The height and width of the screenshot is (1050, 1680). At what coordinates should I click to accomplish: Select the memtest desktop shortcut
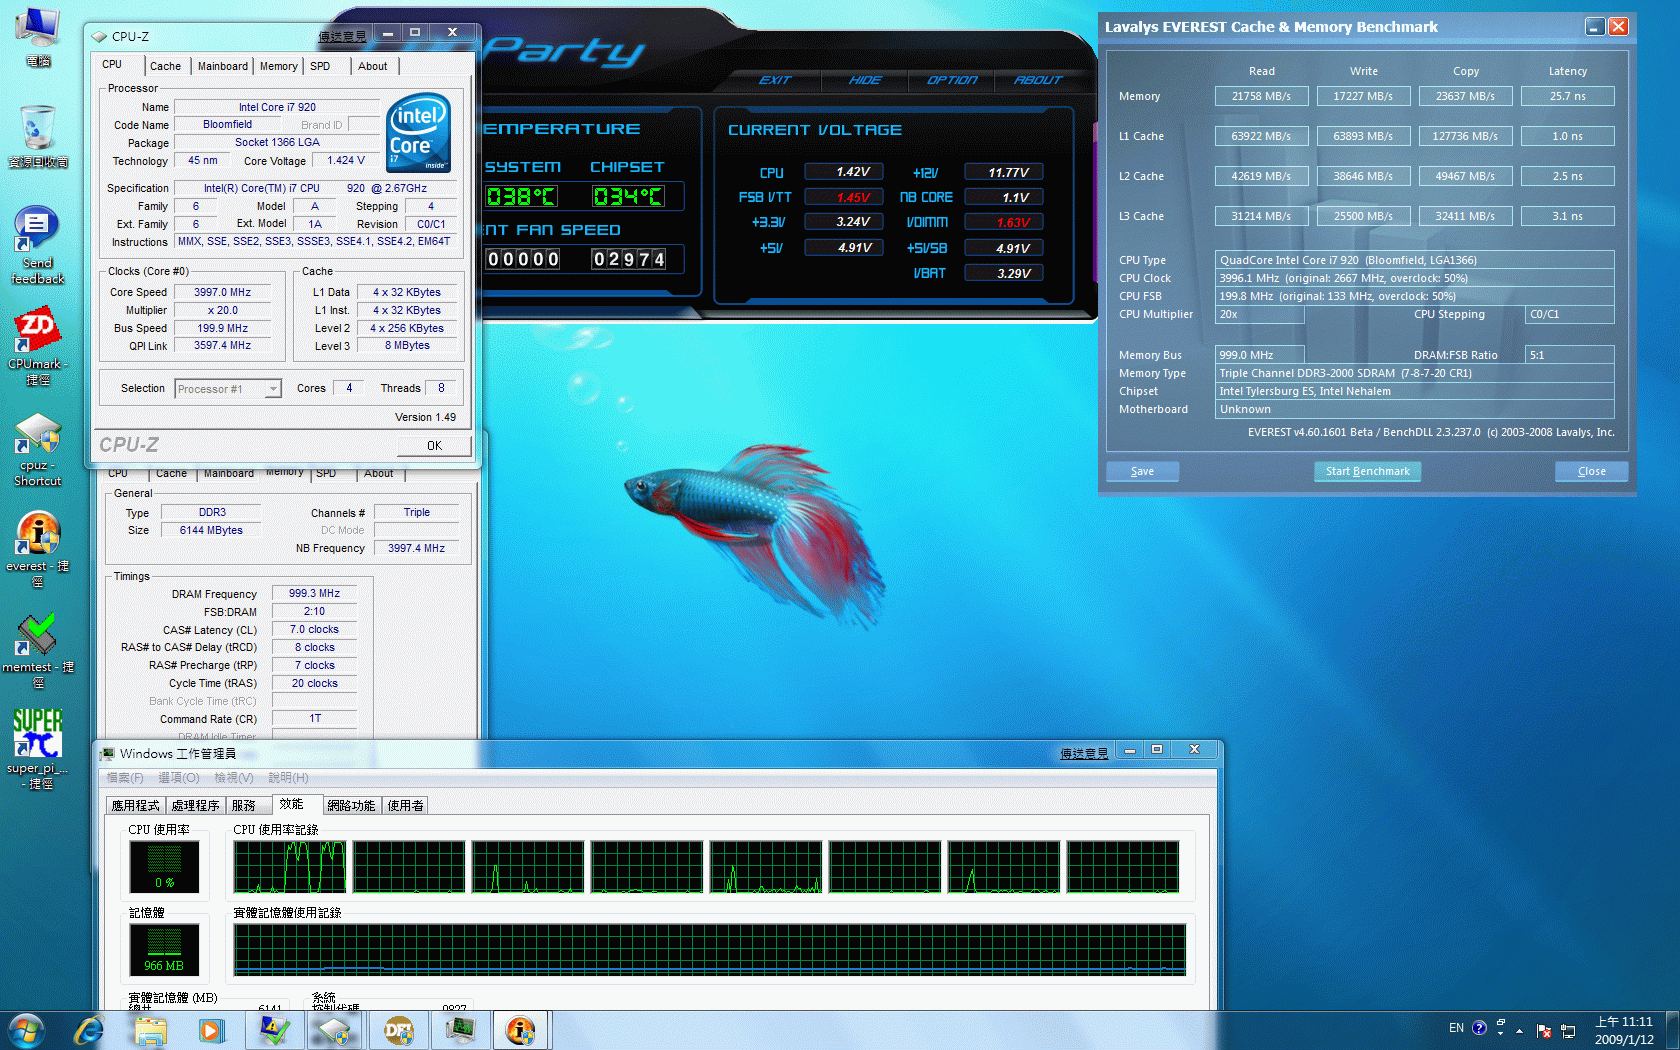click(x=38, y=650)
